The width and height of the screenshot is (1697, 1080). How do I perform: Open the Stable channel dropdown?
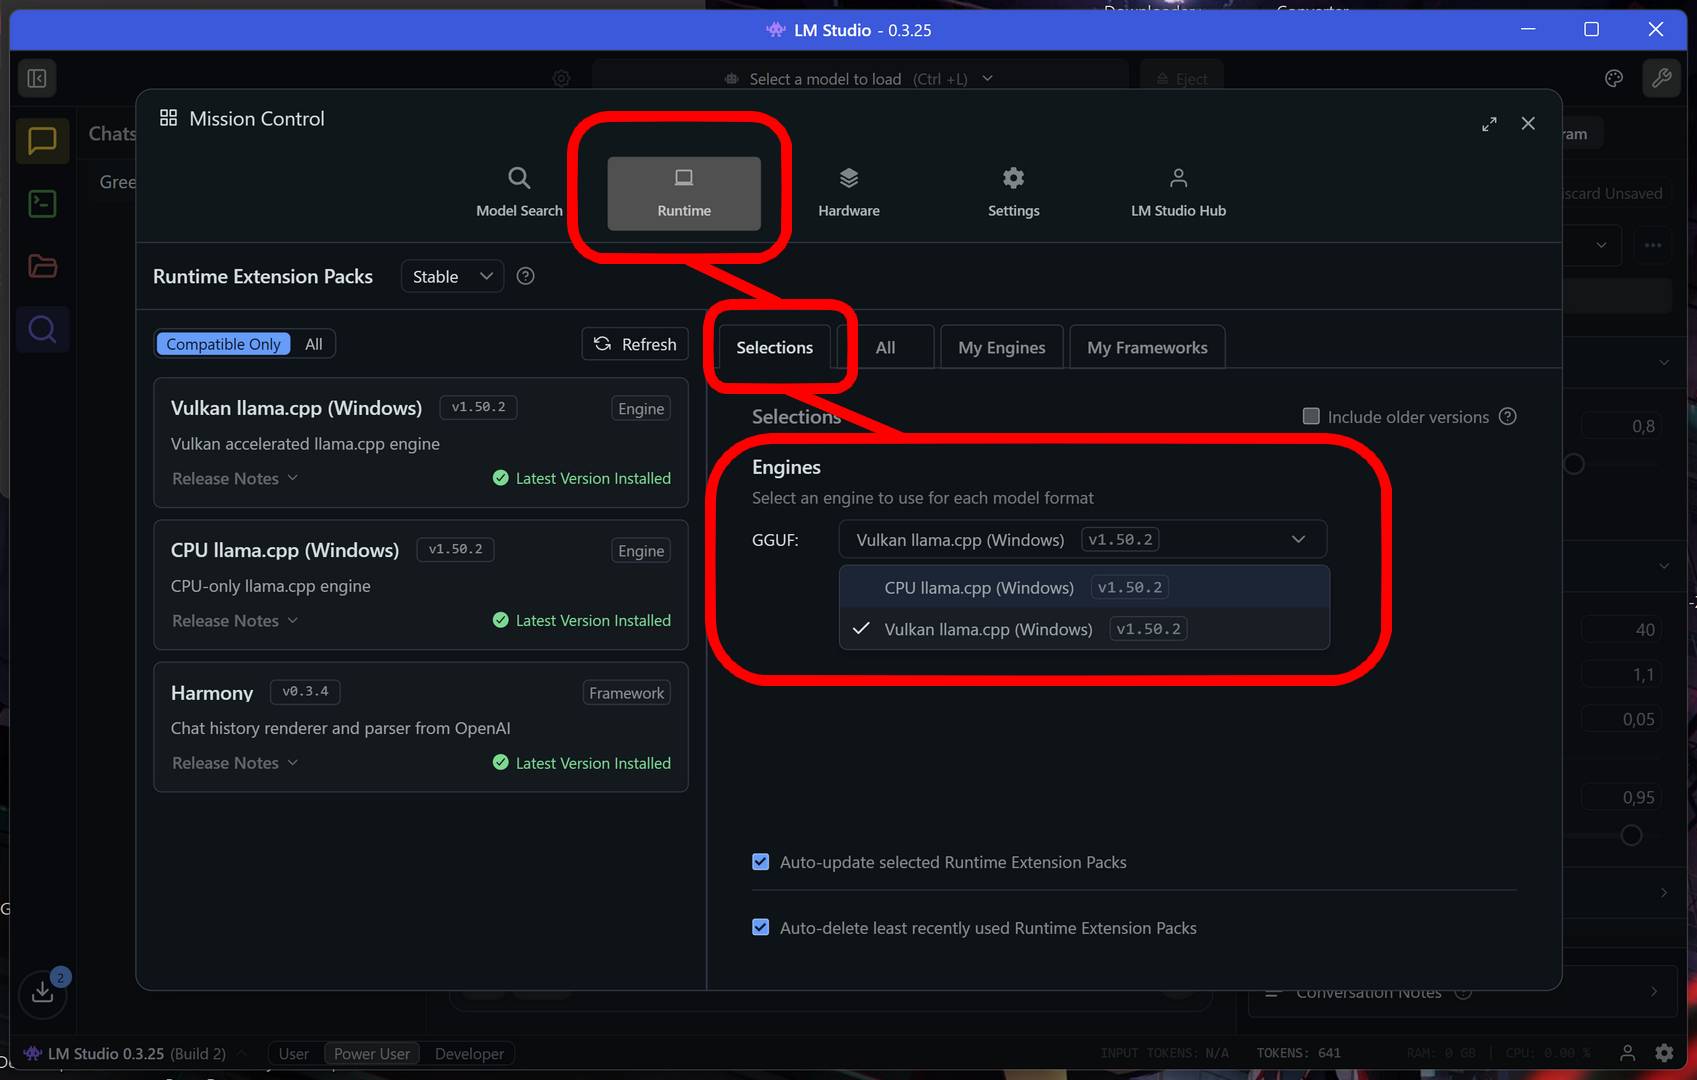click(x=452, y=276)
